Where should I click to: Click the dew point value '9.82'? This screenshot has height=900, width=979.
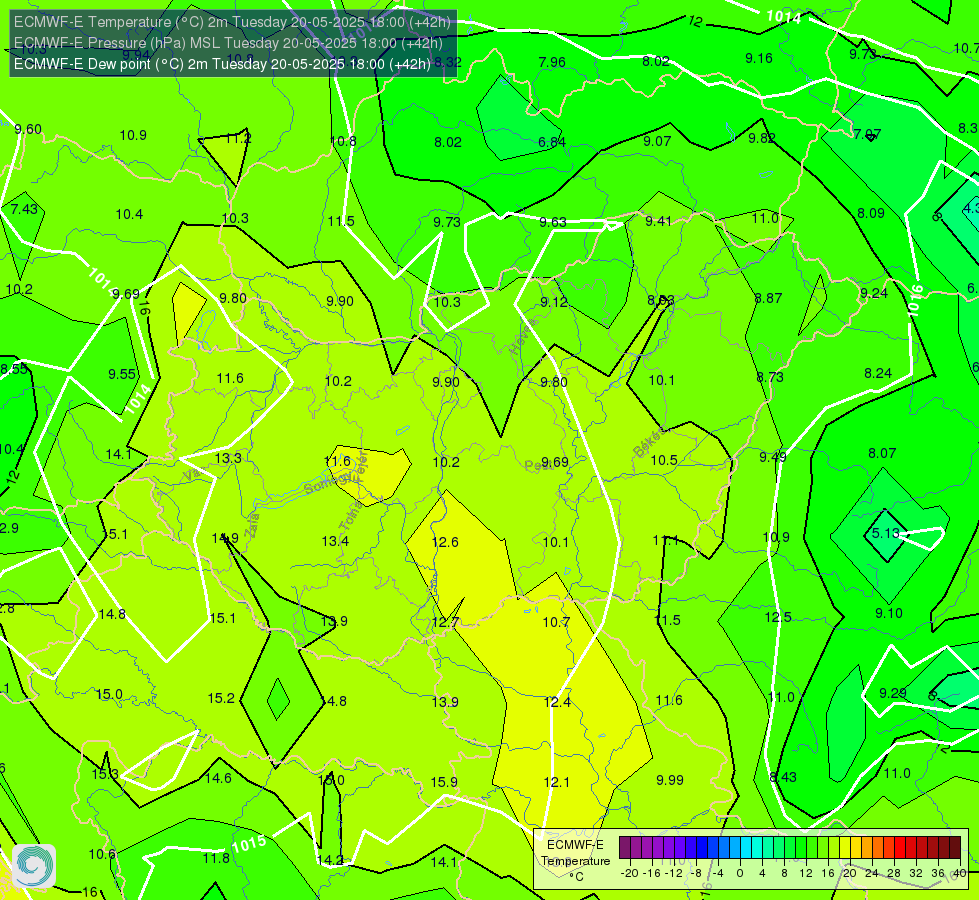762,138
